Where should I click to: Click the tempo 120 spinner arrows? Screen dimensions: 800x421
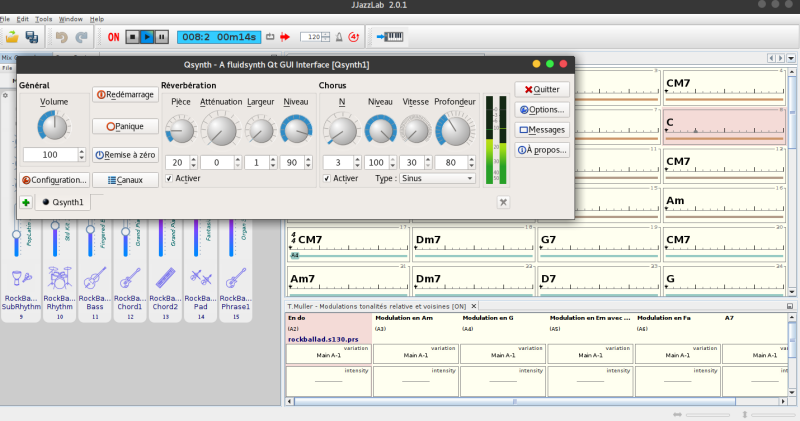tap(327, 37)
